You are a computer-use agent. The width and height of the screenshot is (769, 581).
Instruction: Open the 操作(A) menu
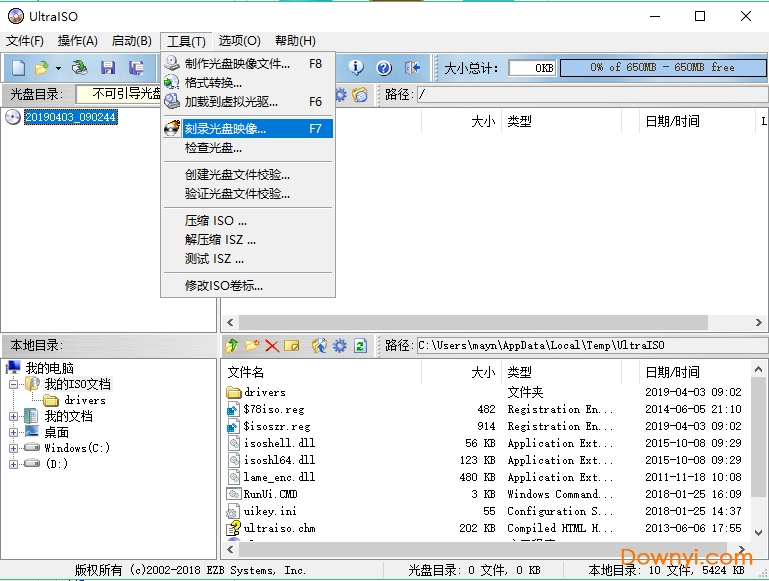[x=77, y=41]
